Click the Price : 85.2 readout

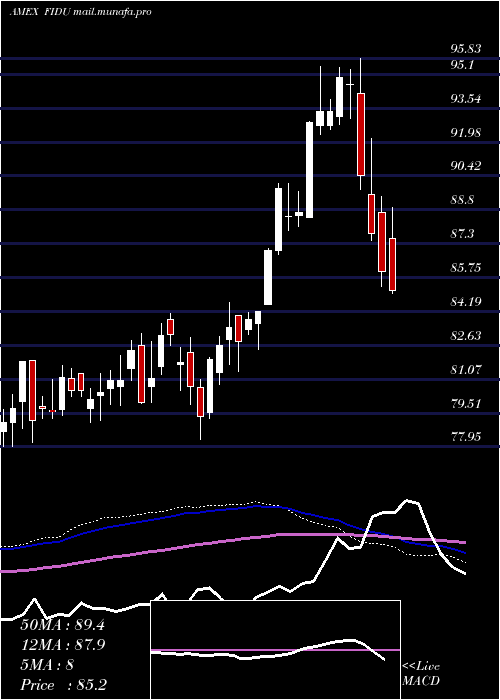63,685
